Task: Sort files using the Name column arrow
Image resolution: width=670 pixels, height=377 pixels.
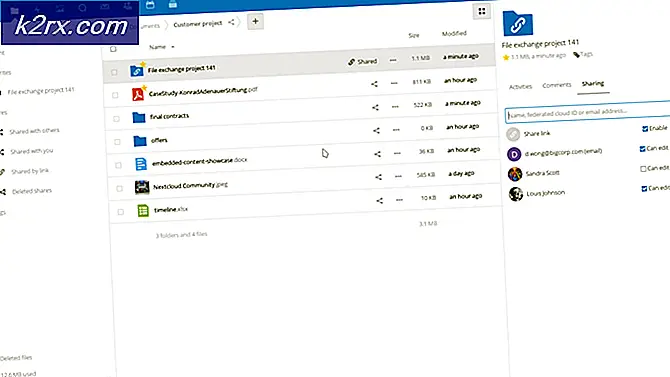Action: pyautogui.click(x=173, y=47)
